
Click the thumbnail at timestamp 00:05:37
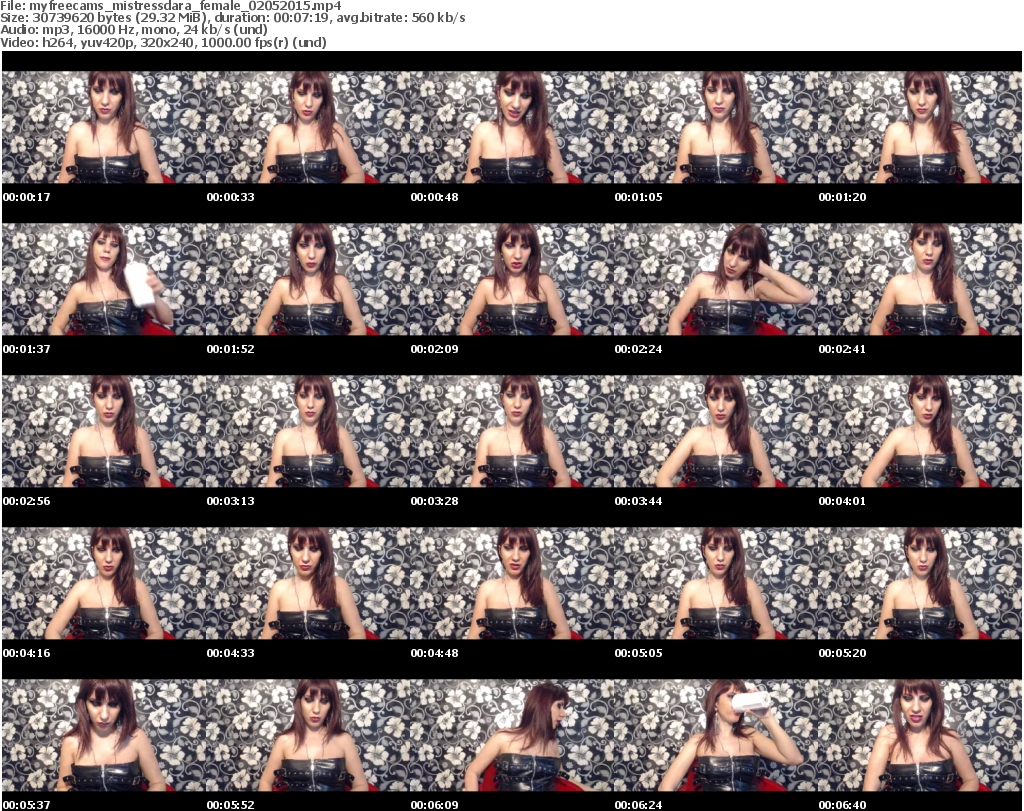(x=104, y=736)
